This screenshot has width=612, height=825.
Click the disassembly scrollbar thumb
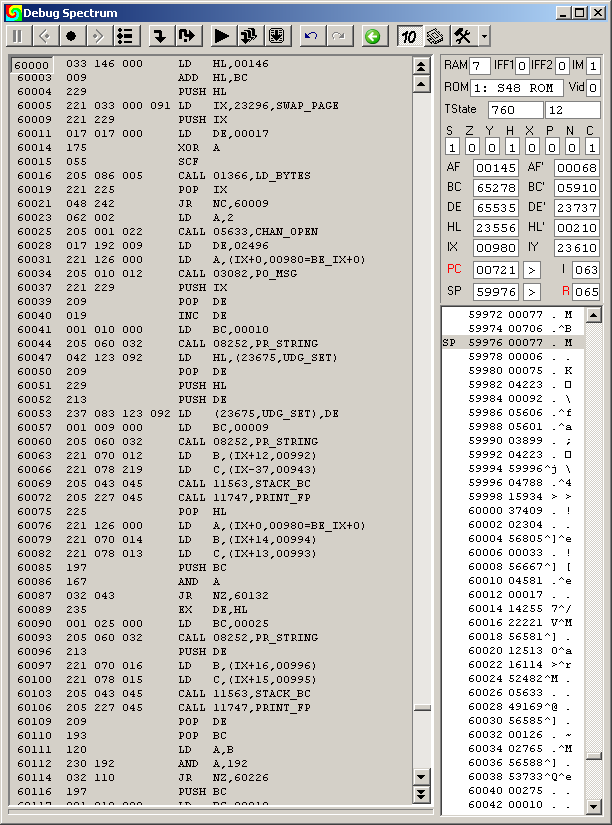tap(422, 708)
